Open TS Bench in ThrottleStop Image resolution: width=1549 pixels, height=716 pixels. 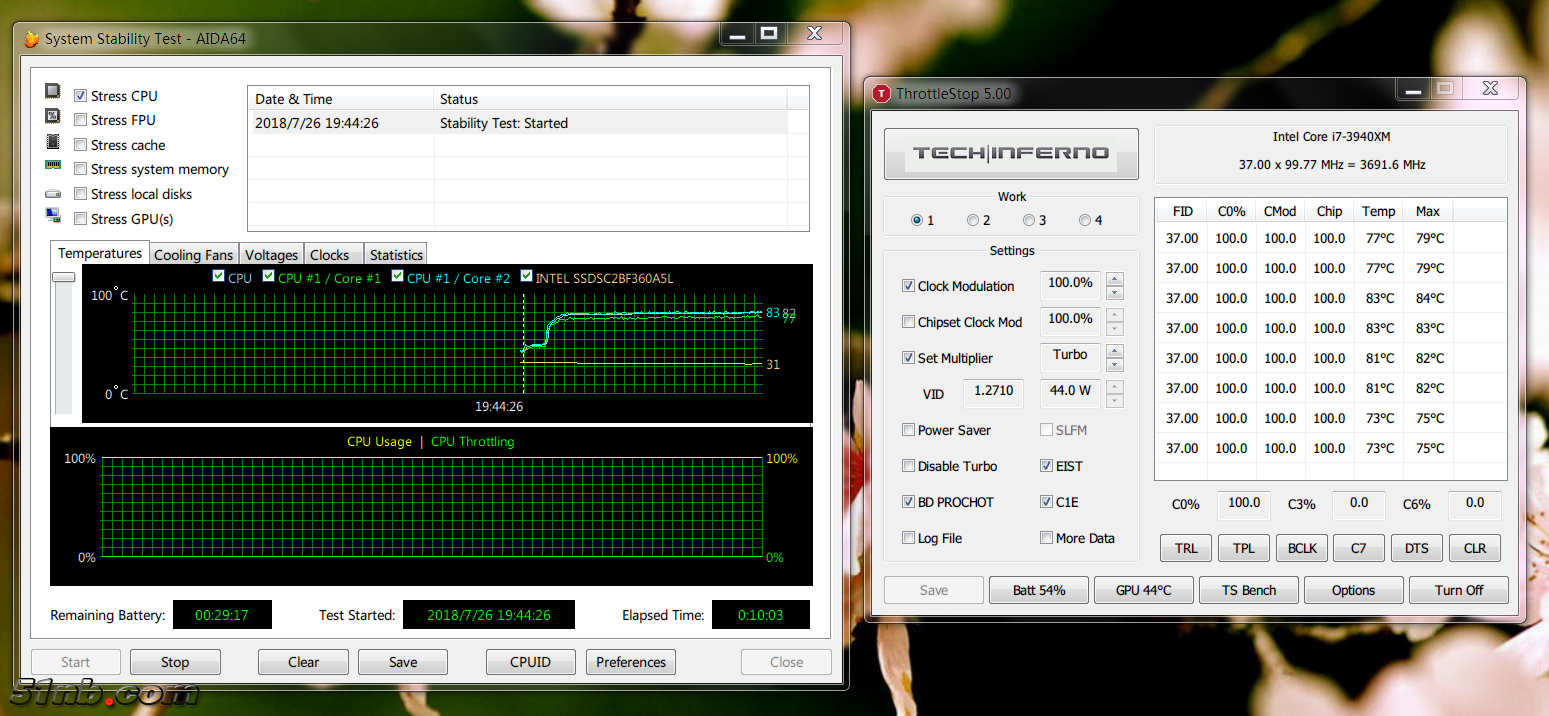coord(1248,590)
